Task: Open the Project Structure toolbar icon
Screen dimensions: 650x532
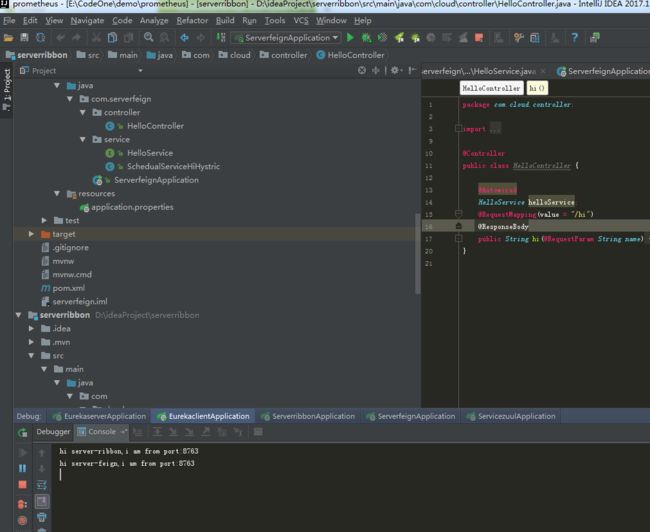Action: click(x=535, y=38)
